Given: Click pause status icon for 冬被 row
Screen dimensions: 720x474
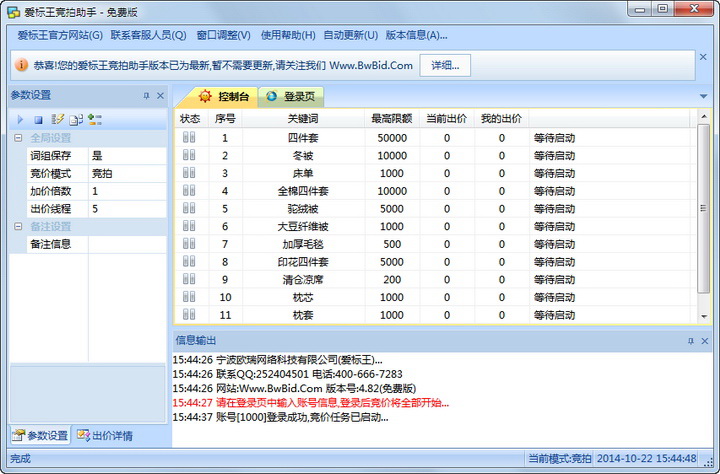Looking at the screenshot, I should coord(189,155).
